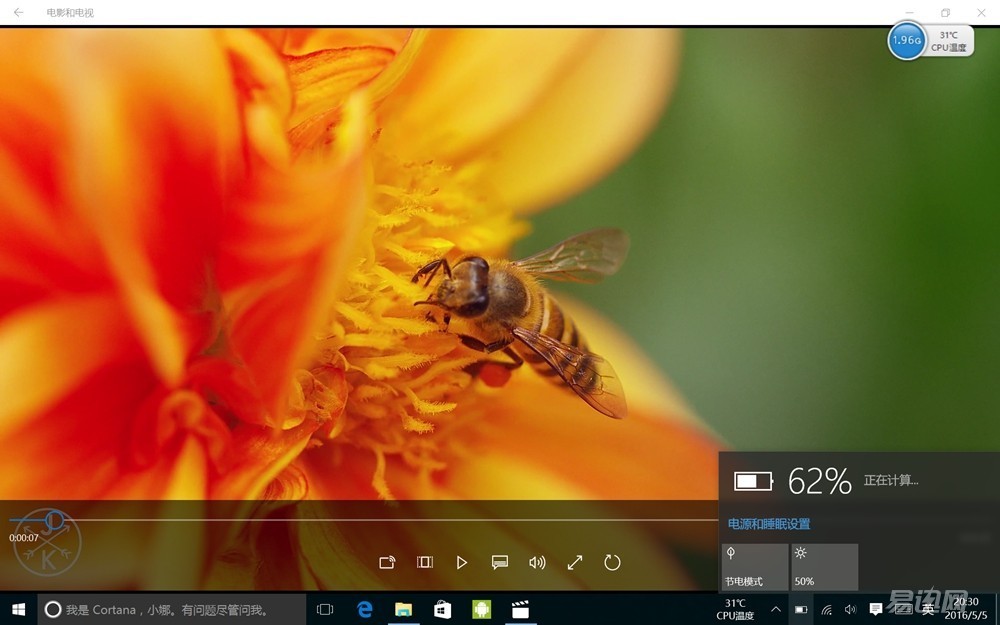
Task: Open the Wi-Fi network tray icon
Action: [826, 610]
